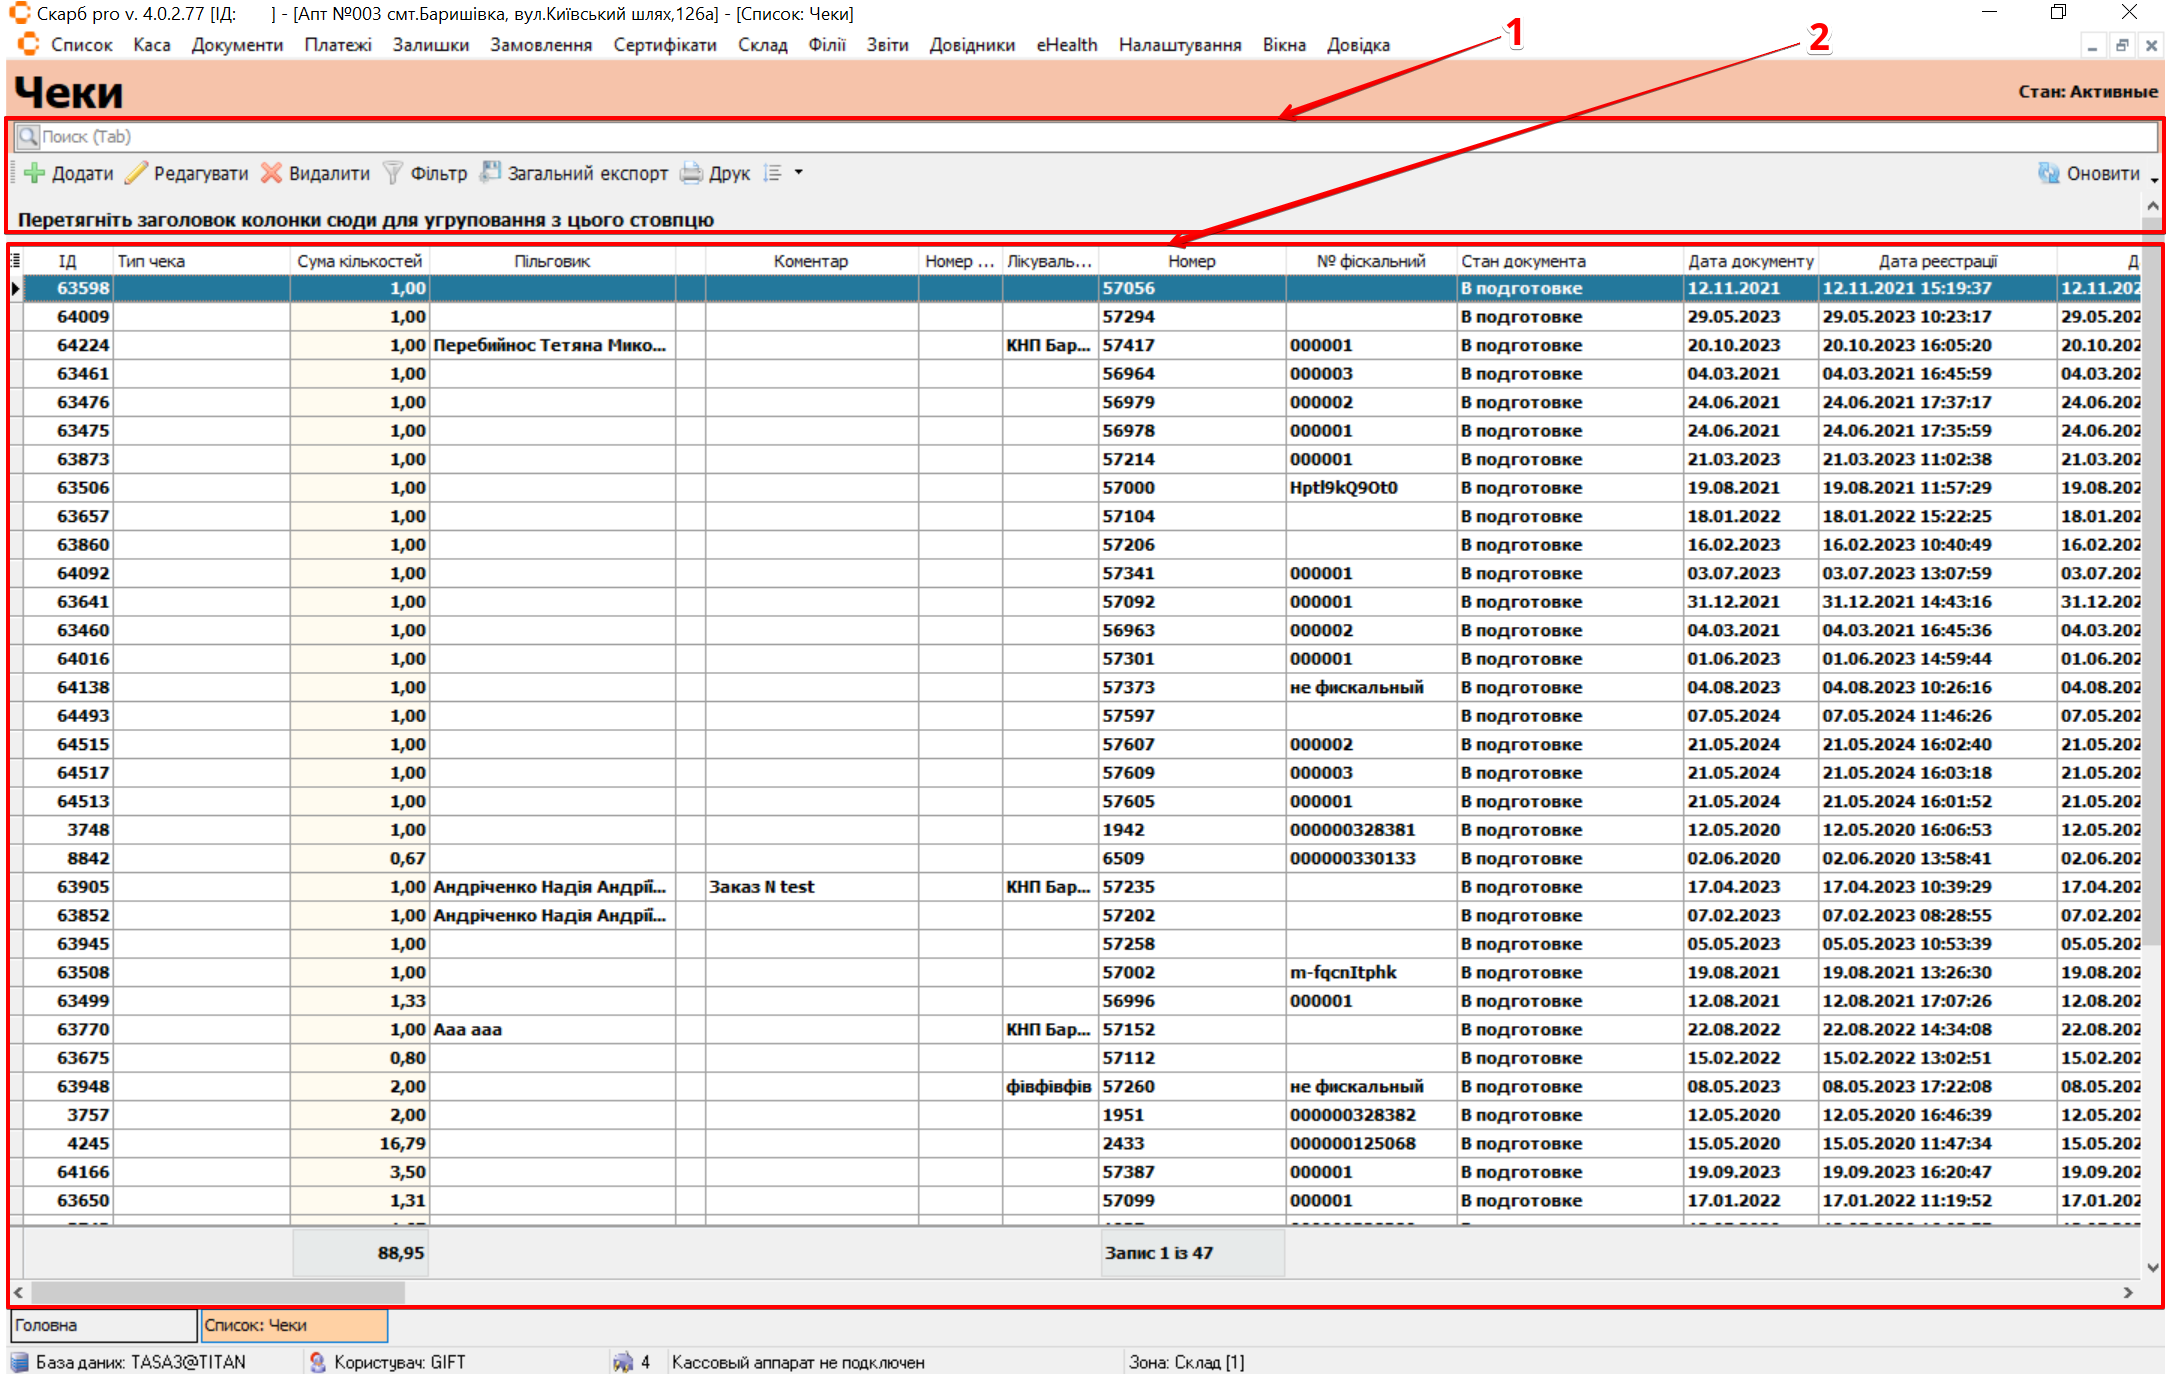The width and height of the screenshot is (2171, 1374).
Task: Expand the toolbar overflow arrow beside Оновити
Action: pos(2154,180)
